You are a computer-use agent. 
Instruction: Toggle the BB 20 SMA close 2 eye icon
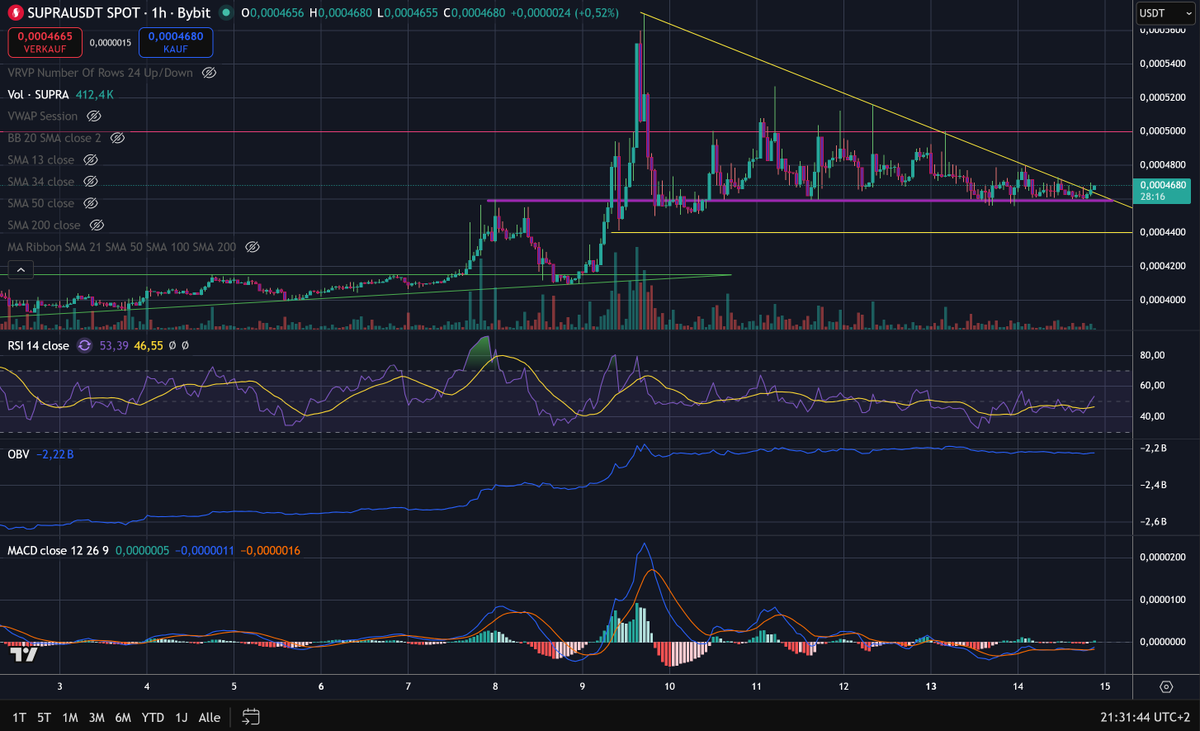pyautogui.click(x=118, y=138)
